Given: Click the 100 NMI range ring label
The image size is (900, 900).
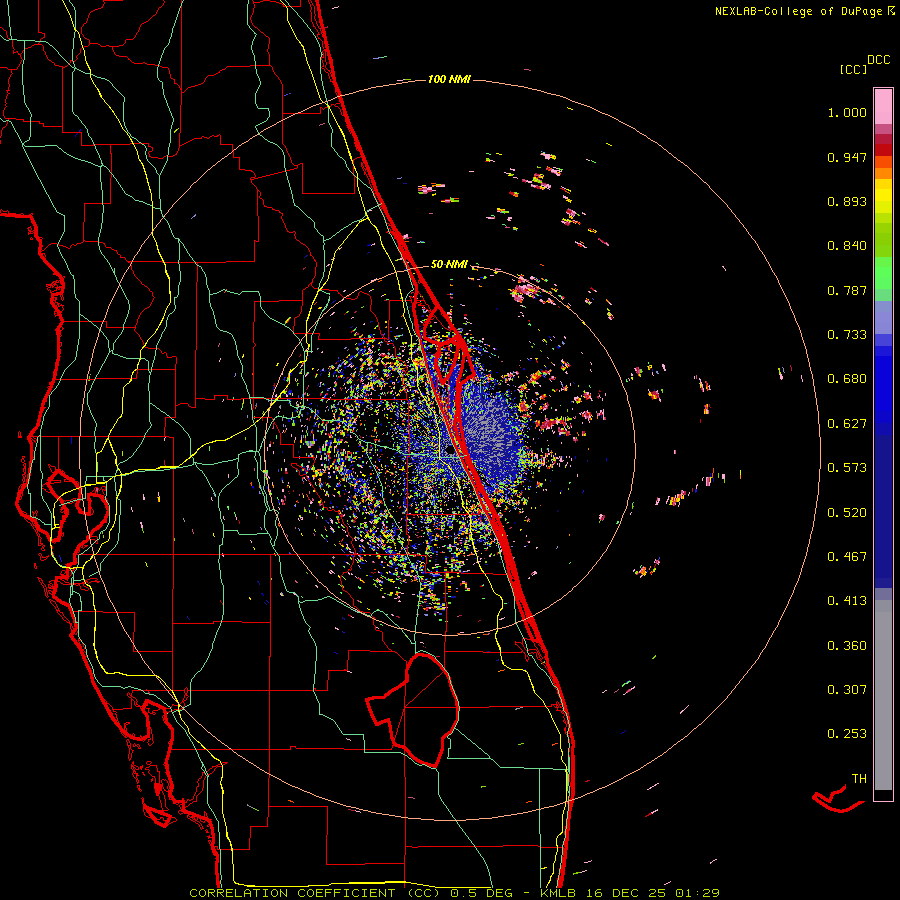Looking at the screenshot, I should click(x=449, y=79).
